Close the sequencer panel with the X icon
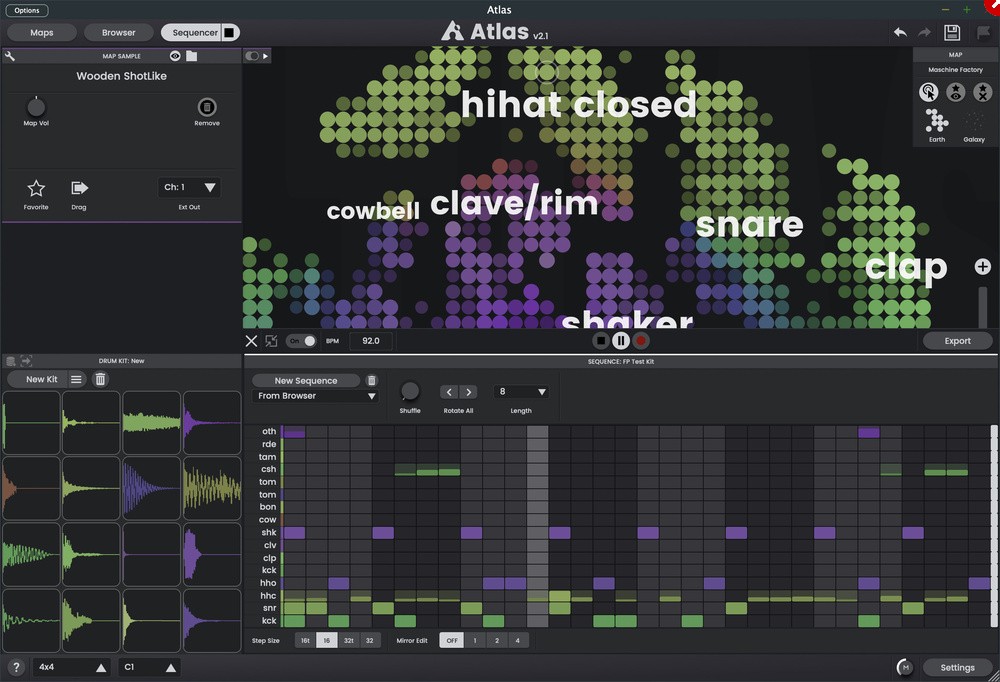1000x682 pixels. coord(251,341)
